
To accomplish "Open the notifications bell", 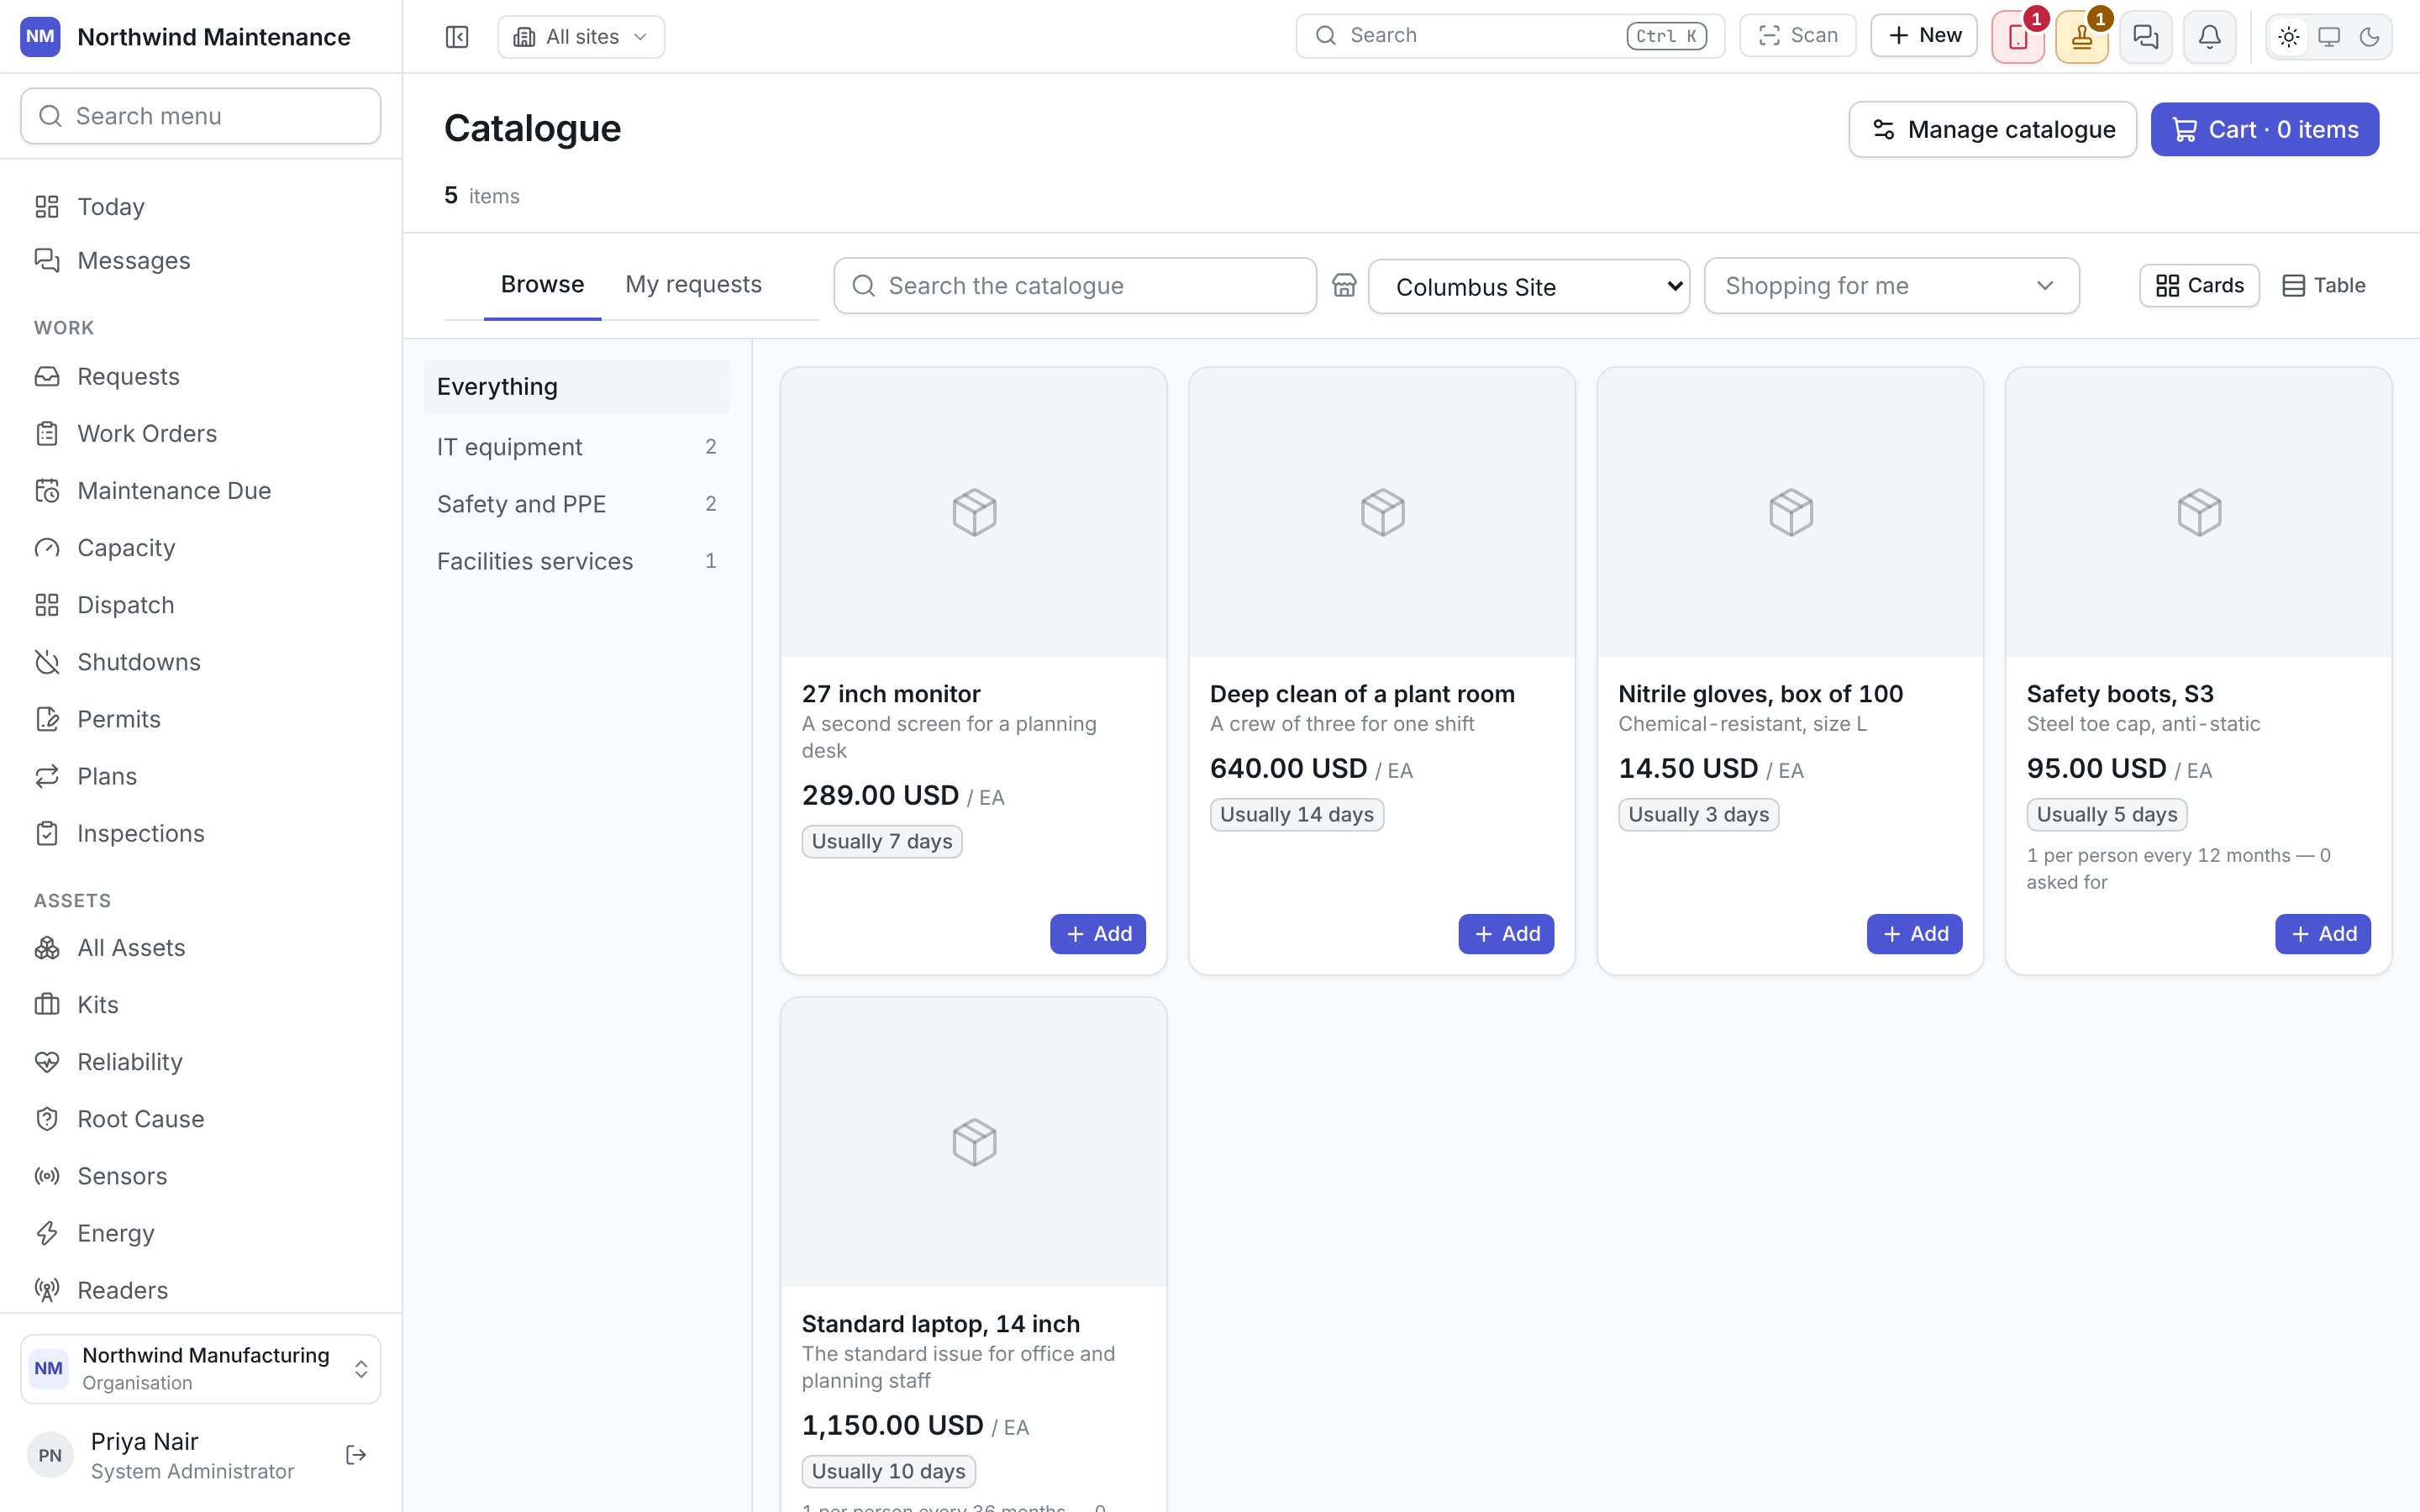I will (2209, 37).
